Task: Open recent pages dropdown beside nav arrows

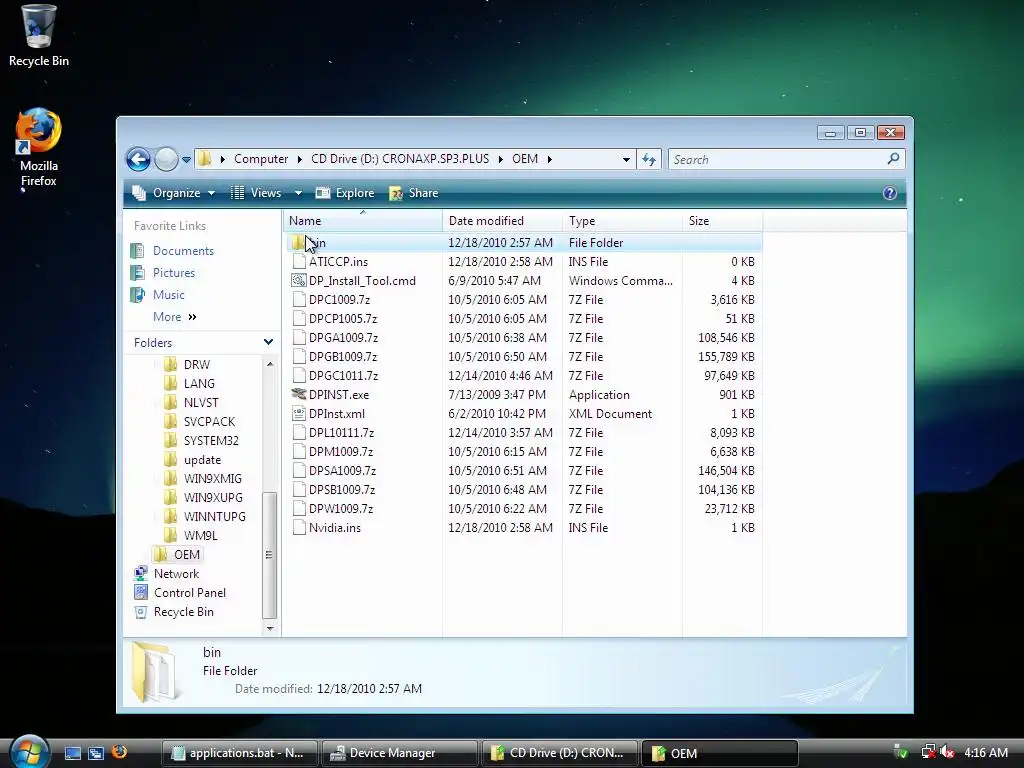Action: click(186, 159)
